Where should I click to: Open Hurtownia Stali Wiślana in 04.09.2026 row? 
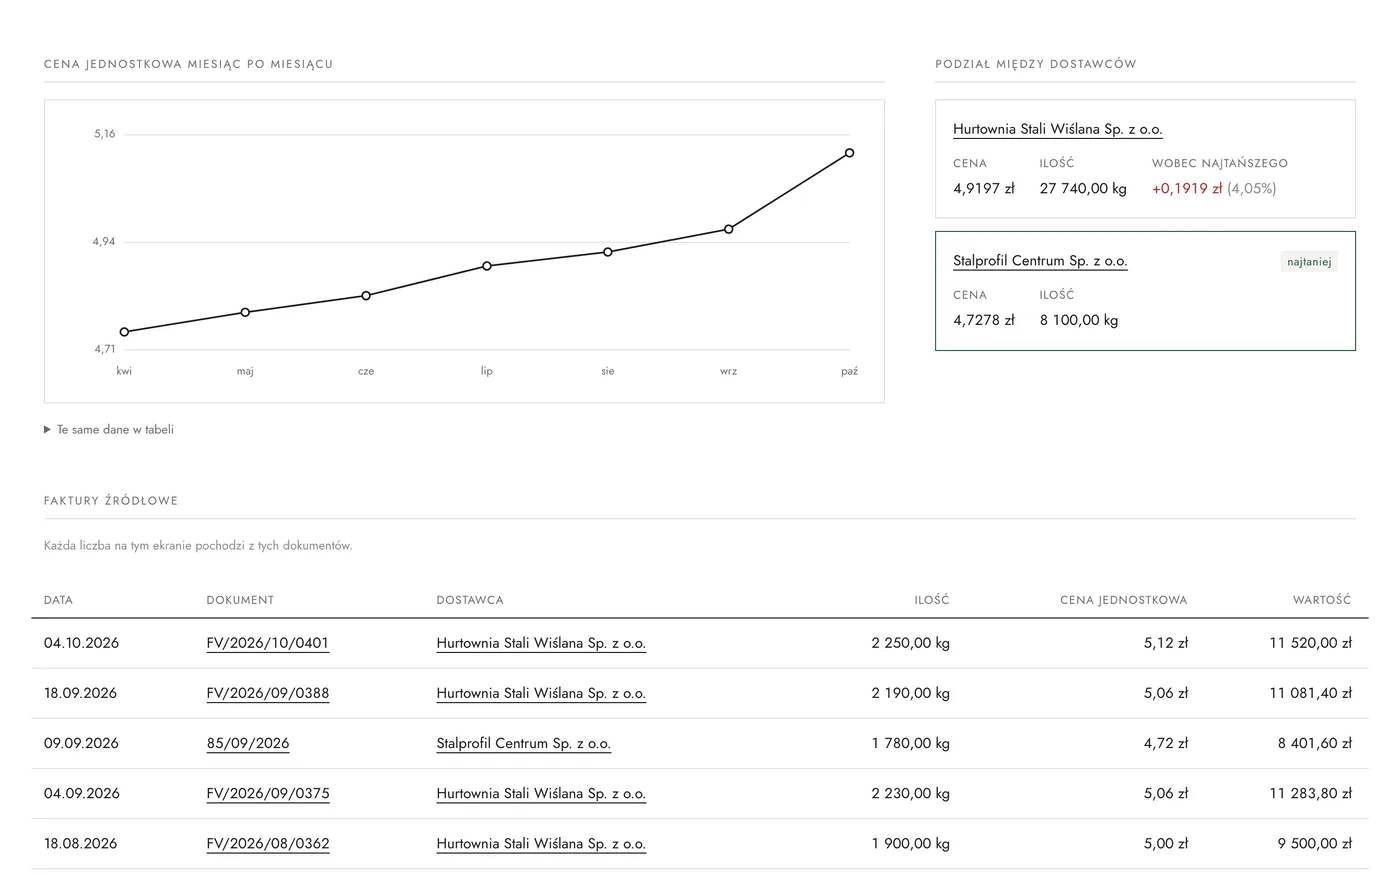pyautogui.click(x=541, y=793)
